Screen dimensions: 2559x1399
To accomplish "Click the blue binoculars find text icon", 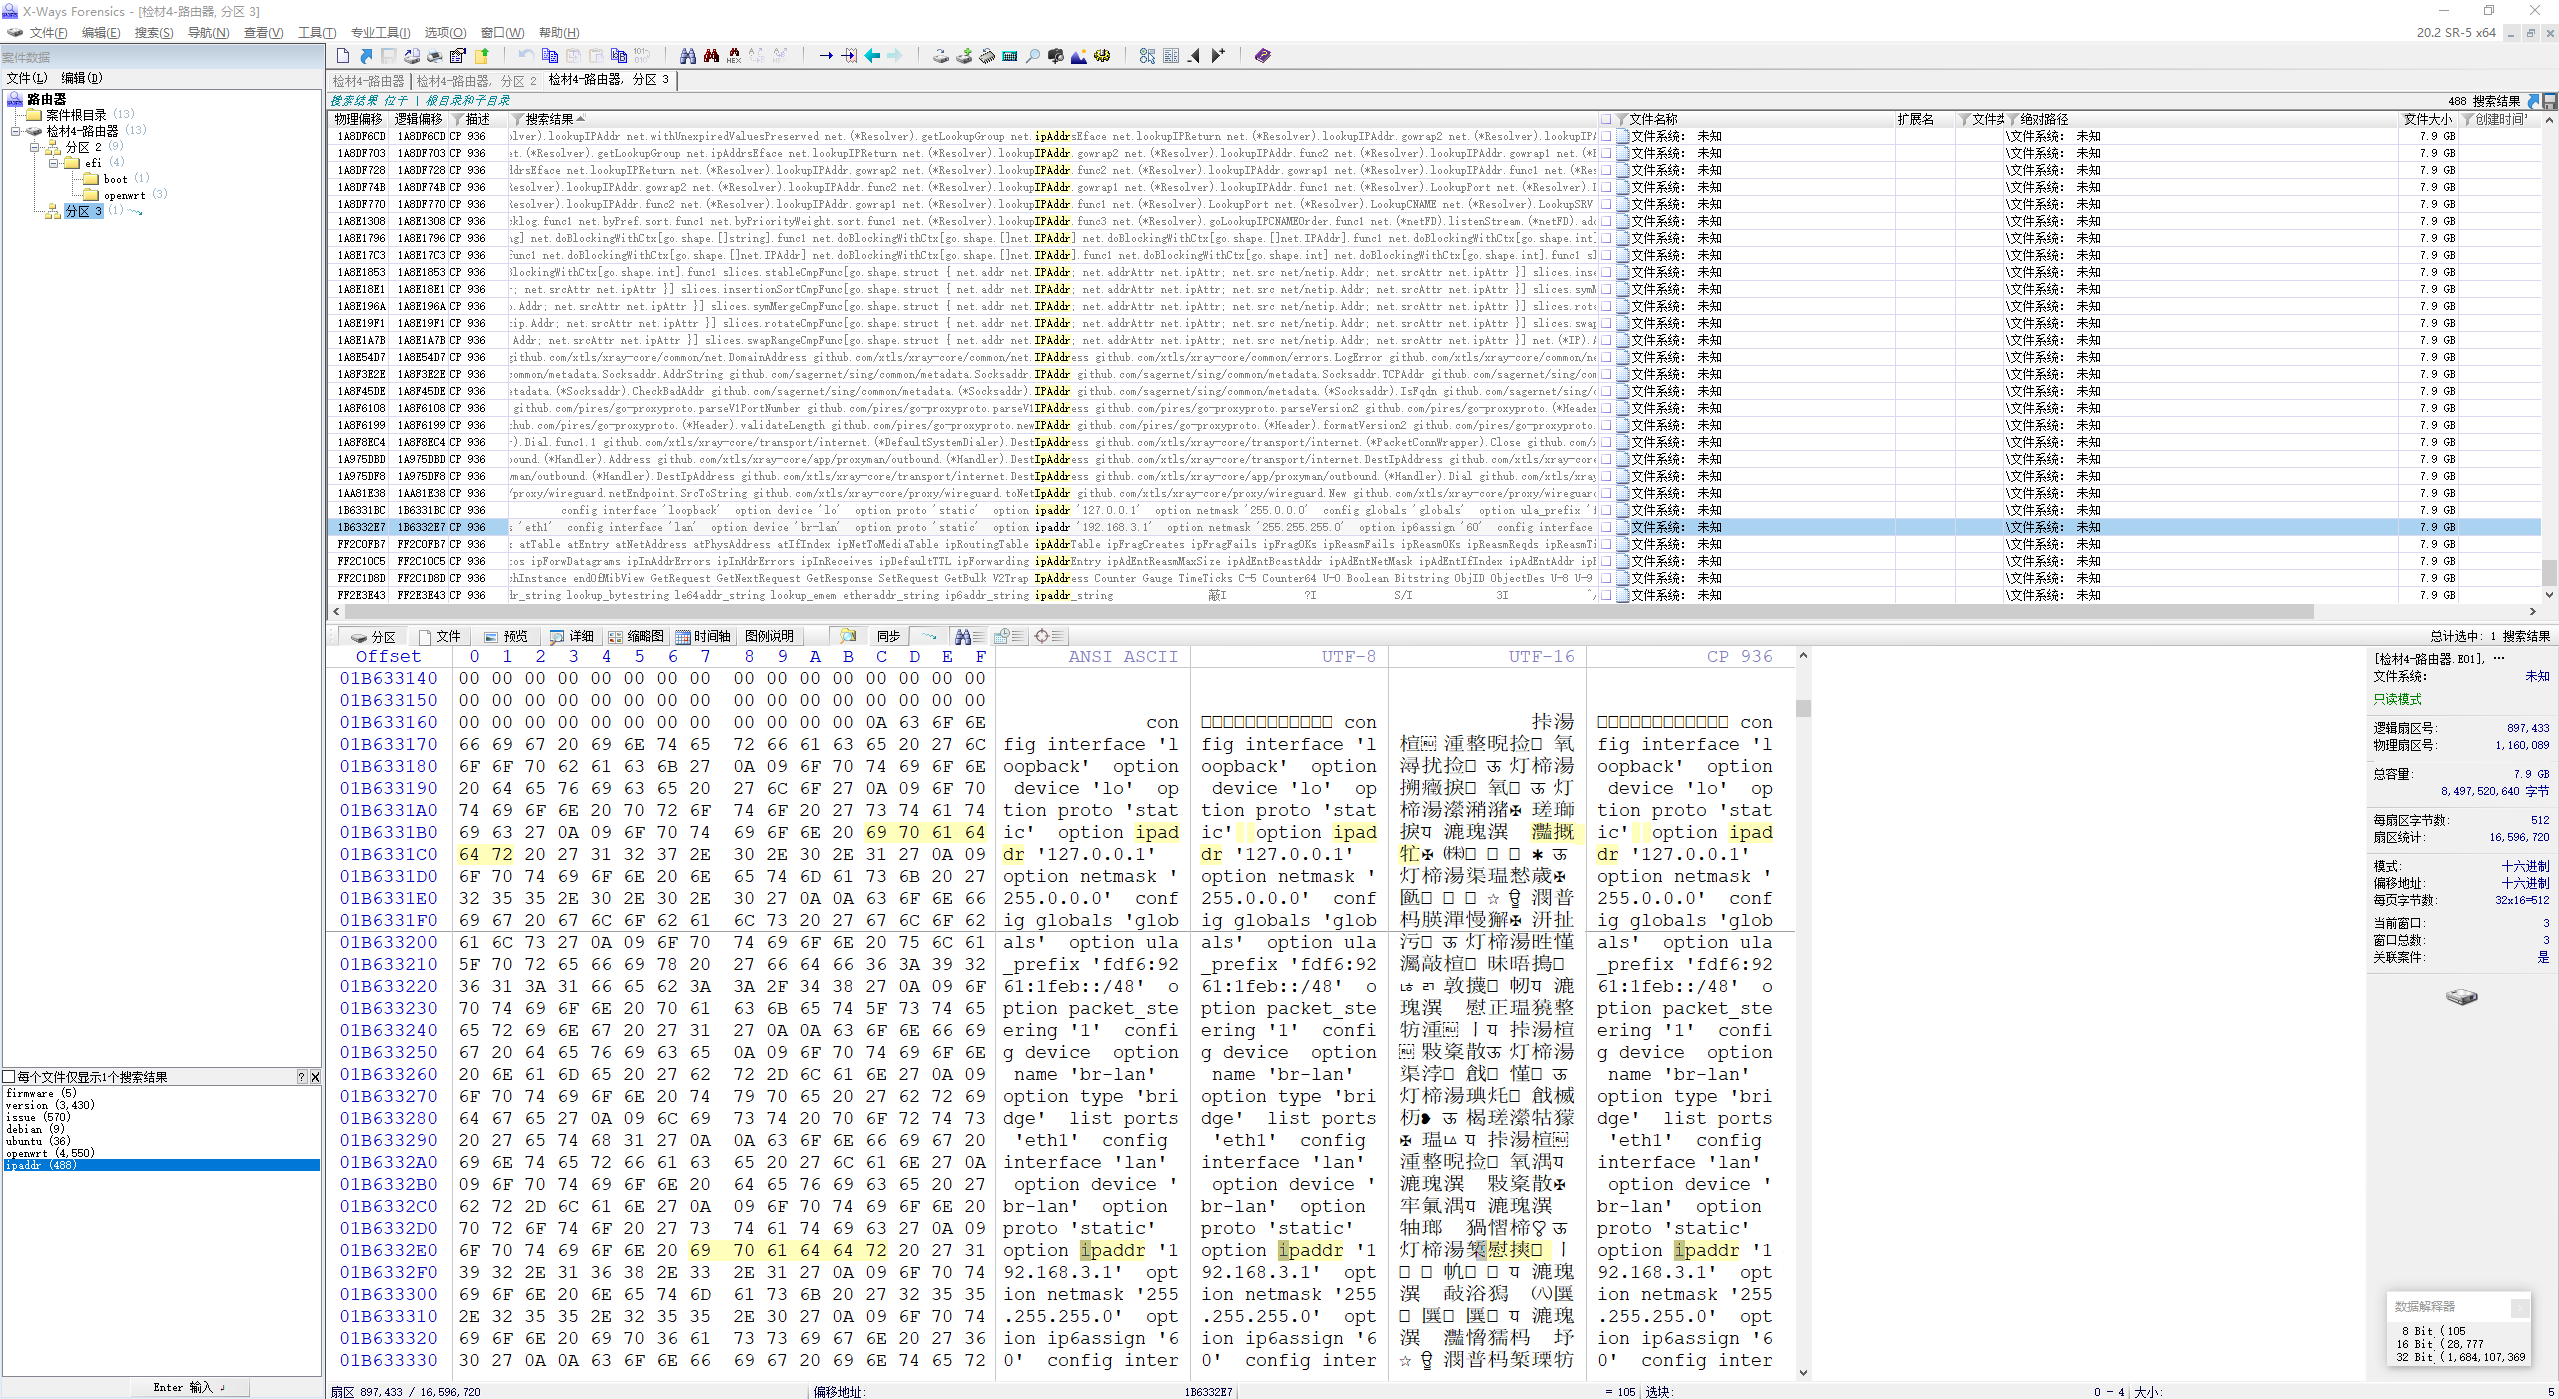I will click(687, 56).
